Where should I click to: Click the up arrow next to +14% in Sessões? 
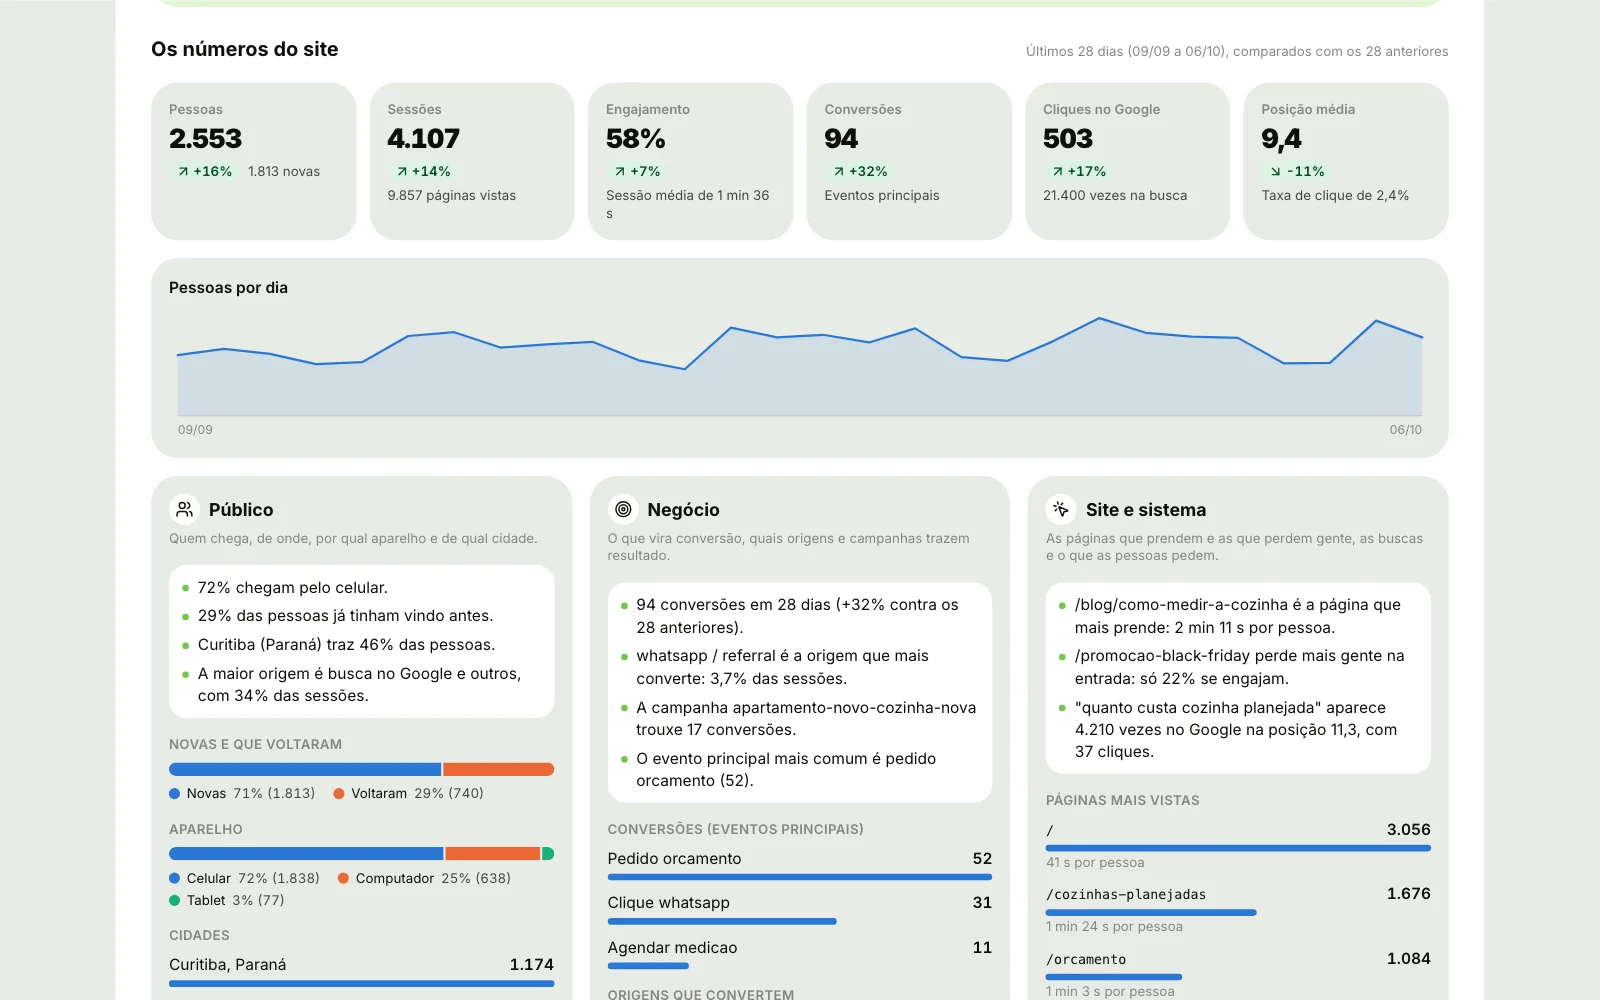pos(402,172)
